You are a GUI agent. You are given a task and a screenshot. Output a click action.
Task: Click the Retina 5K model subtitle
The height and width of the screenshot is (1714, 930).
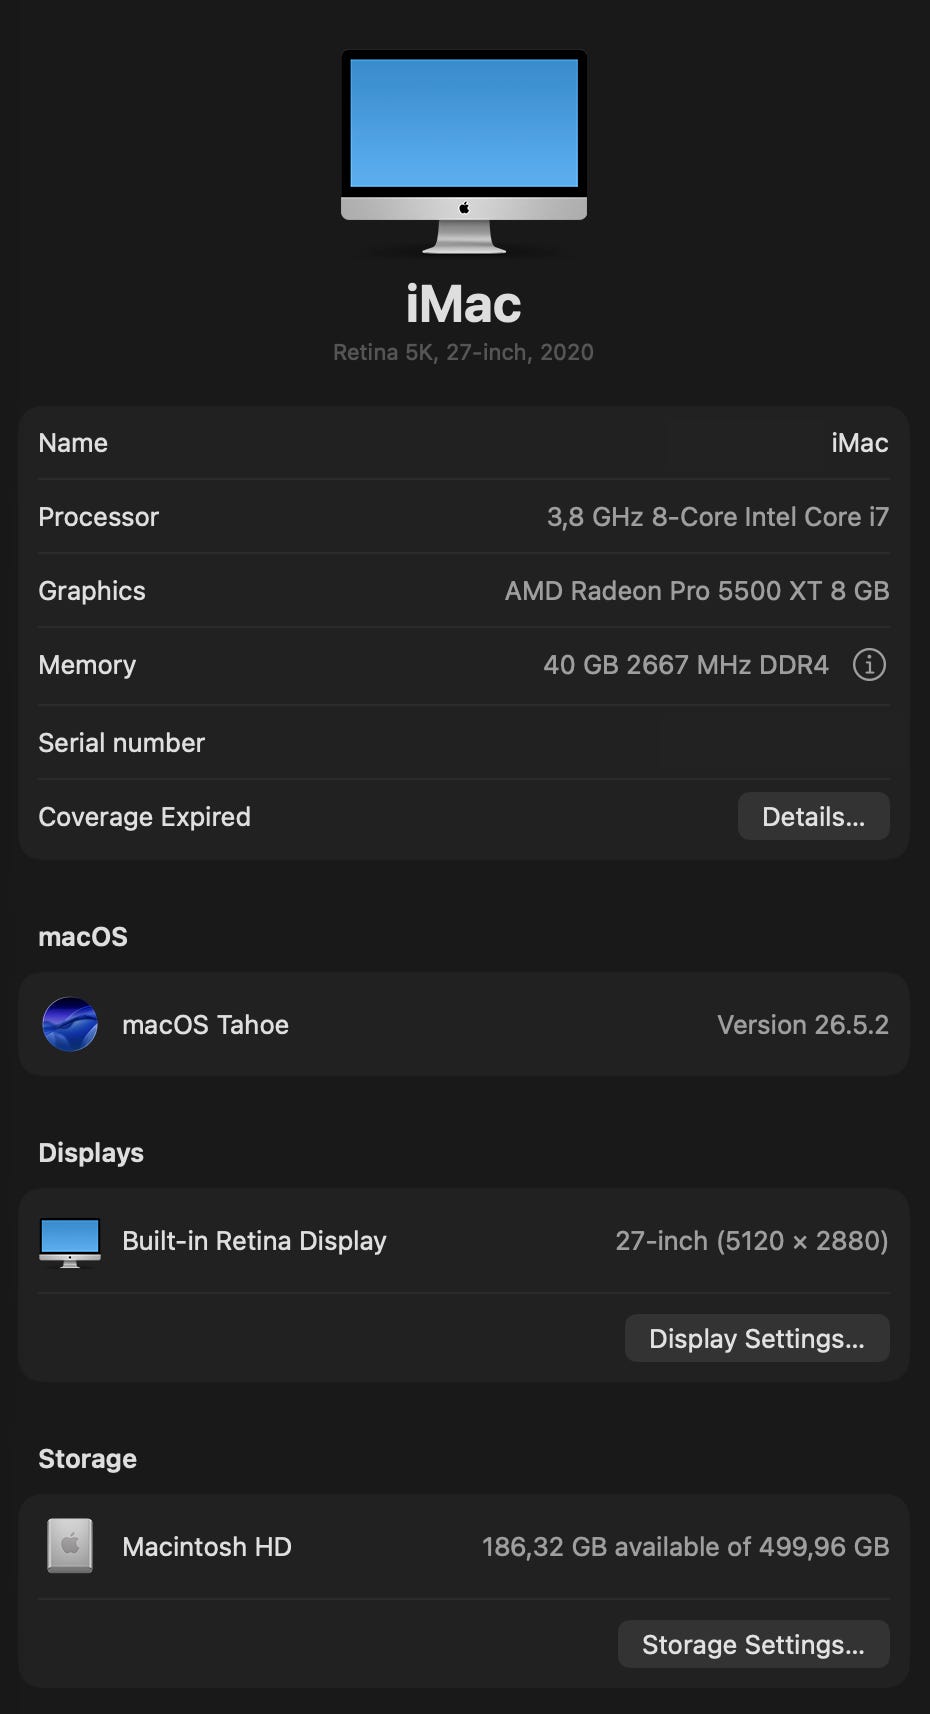click(463, 352)
